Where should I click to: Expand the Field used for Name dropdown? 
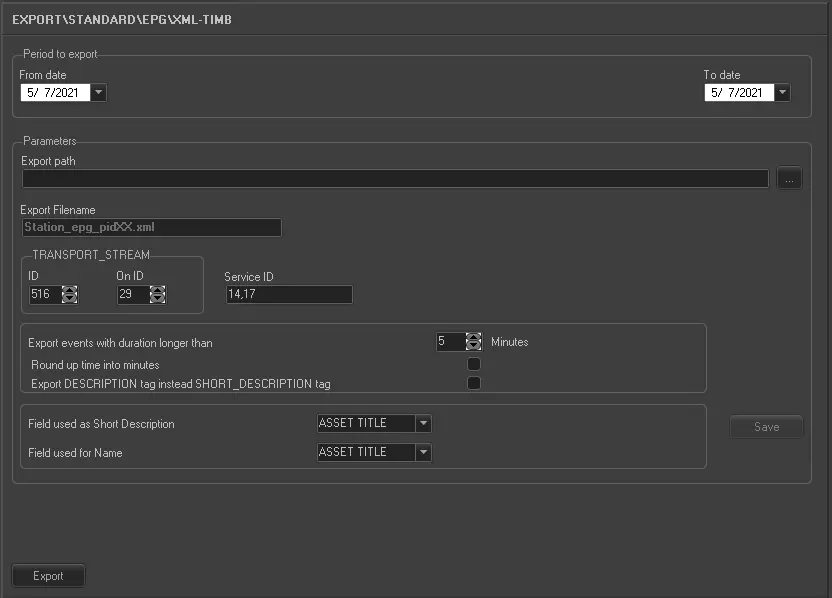pyautogui.click(x=424, y=452)
